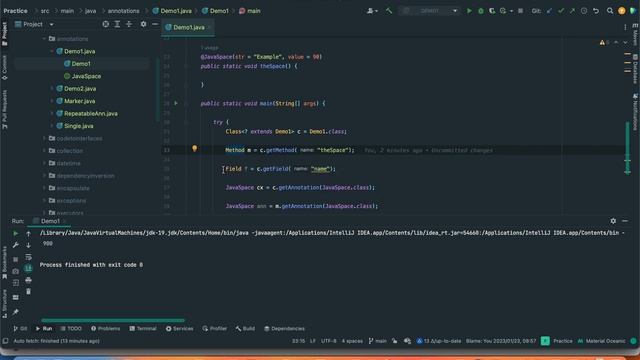The width and height of the screenshot is (640, 360).
Task: Update project with the Git arrow icon
Action: click(549, 11)
